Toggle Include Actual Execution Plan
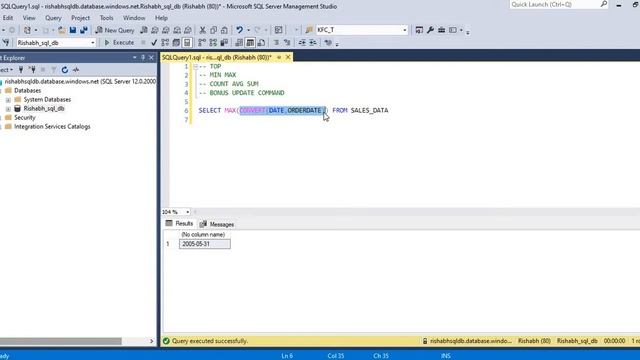 click(202, 42)
